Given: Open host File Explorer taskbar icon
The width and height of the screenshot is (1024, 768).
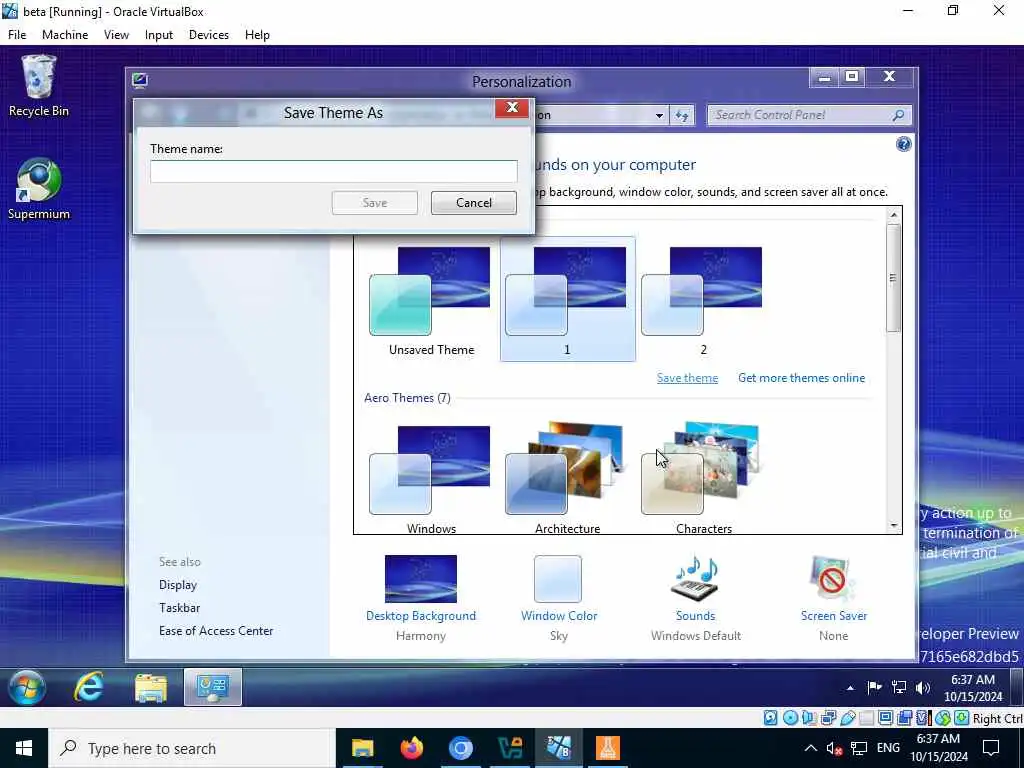Looking at the screenshot, I should pos(362,748).
